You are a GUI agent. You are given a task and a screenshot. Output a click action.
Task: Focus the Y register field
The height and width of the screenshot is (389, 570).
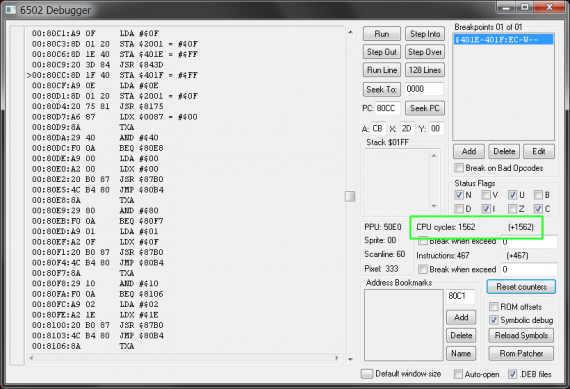click(x=436, y=129)
